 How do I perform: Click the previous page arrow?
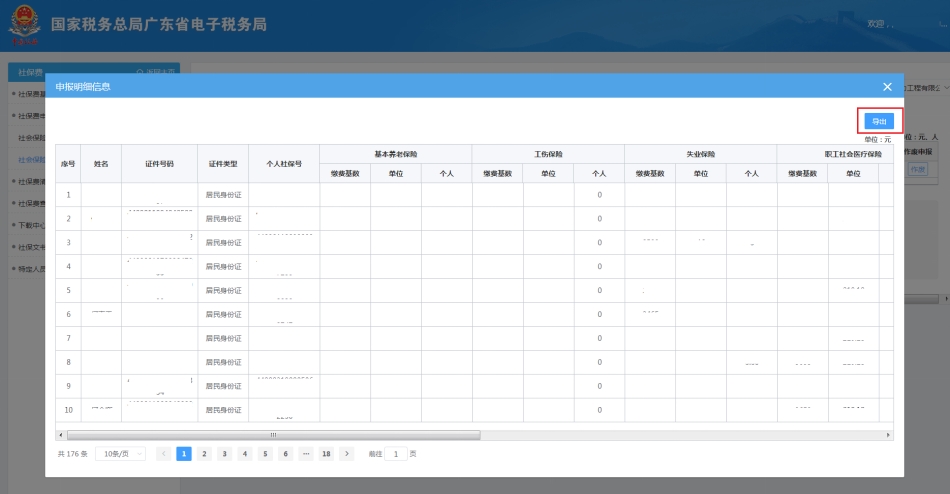pos(163,454)
